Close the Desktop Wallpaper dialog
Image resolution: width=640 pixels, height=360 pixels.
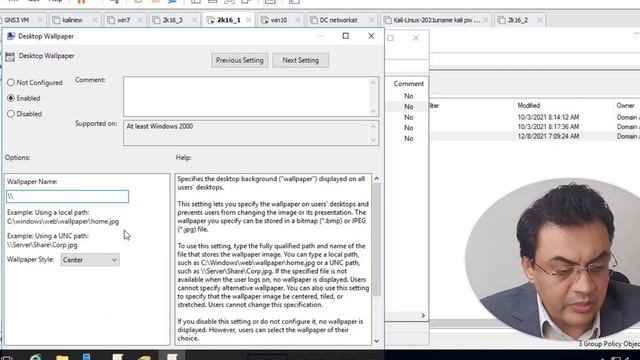(371, 36)
